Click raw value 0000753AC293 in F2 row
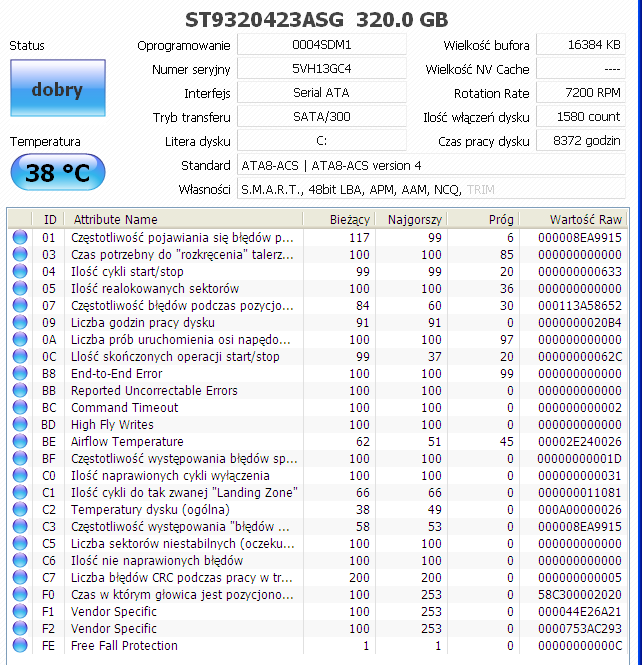Screen dimensions: 642x665 click(580, 629)
